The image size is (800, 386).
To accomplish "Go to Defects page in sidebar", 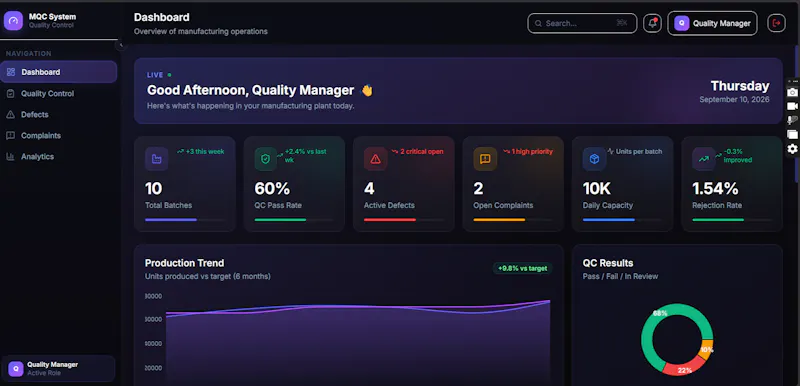I will [59, 115].
